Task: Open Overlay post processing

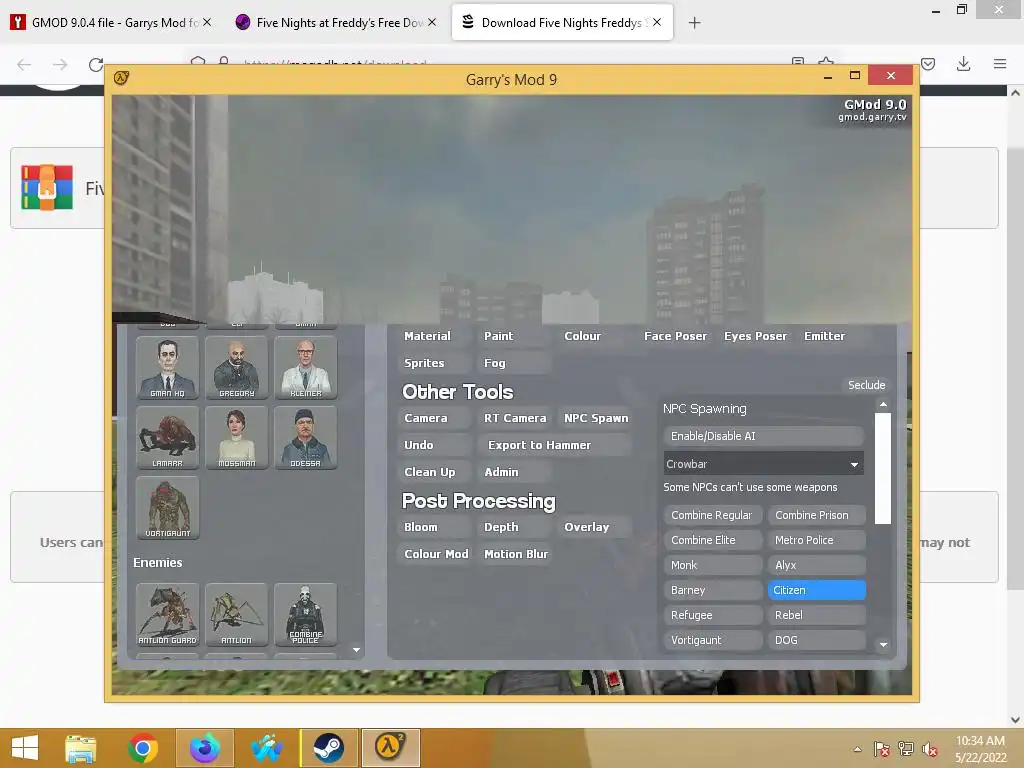Action: tap(593, 527)
